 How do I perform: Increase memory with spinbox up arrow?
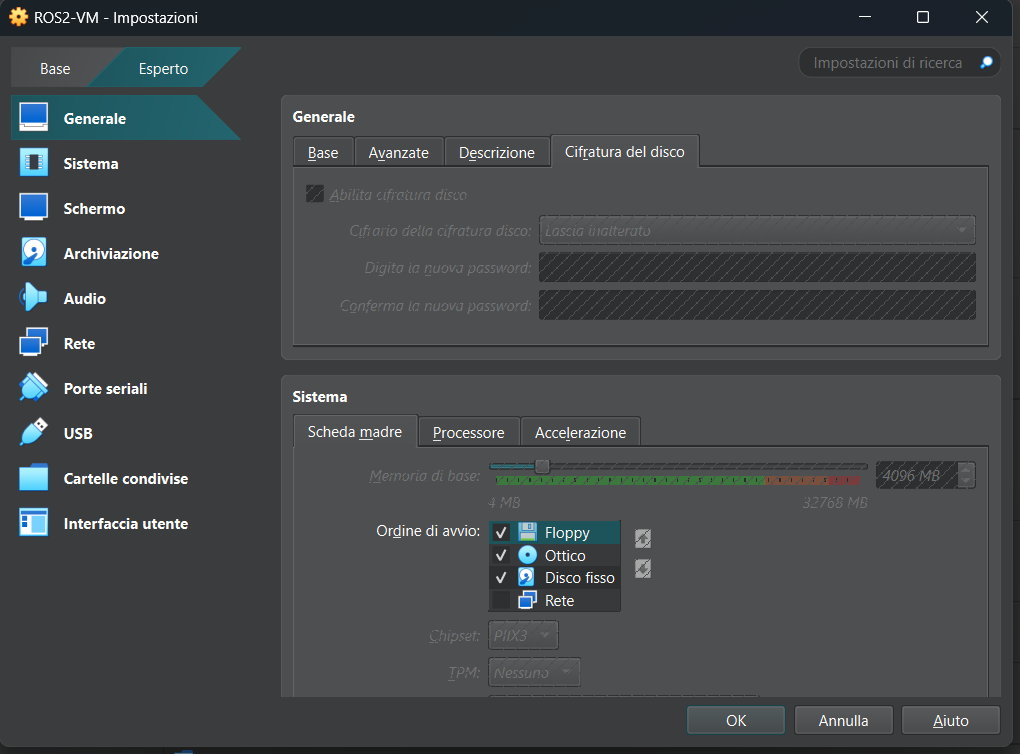(967, 468)
